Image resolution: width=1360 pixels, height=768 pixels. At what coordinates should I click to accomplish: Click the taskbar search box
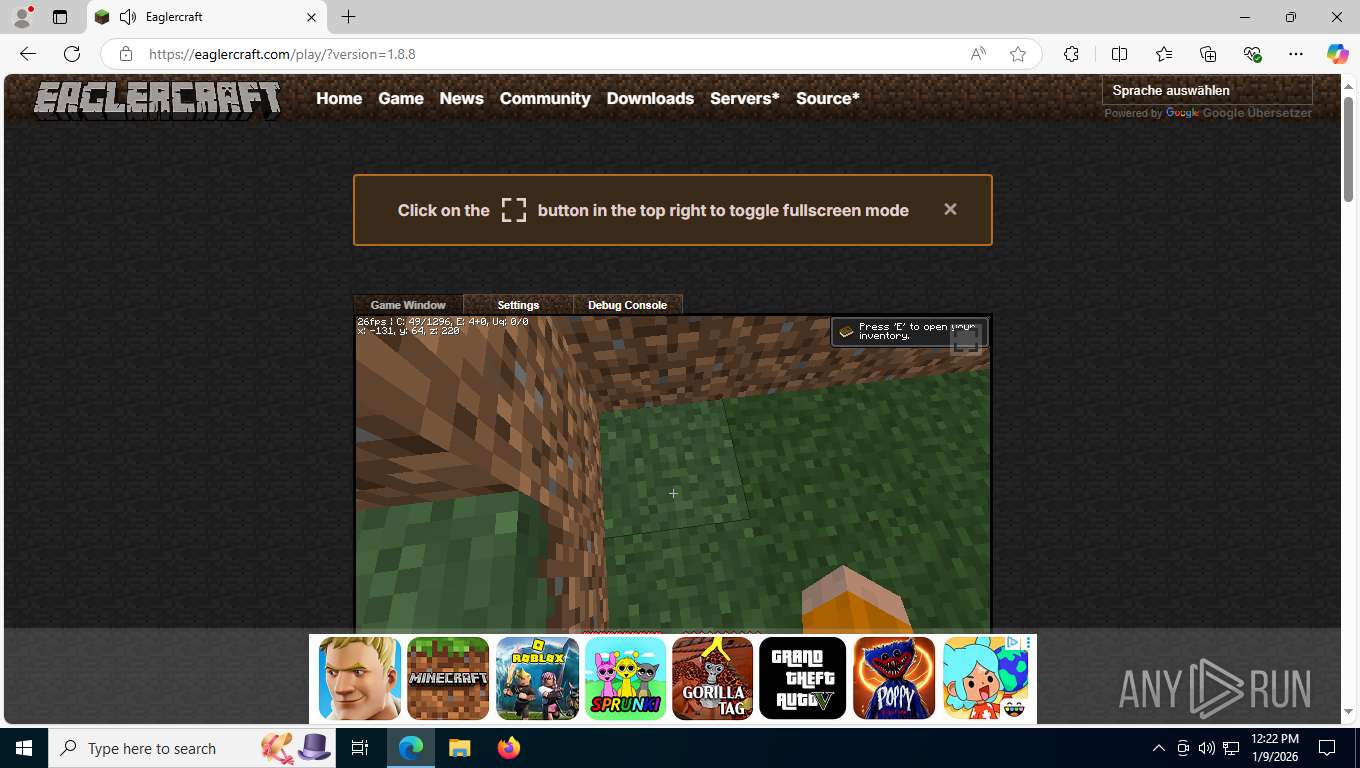pos(193,748)
